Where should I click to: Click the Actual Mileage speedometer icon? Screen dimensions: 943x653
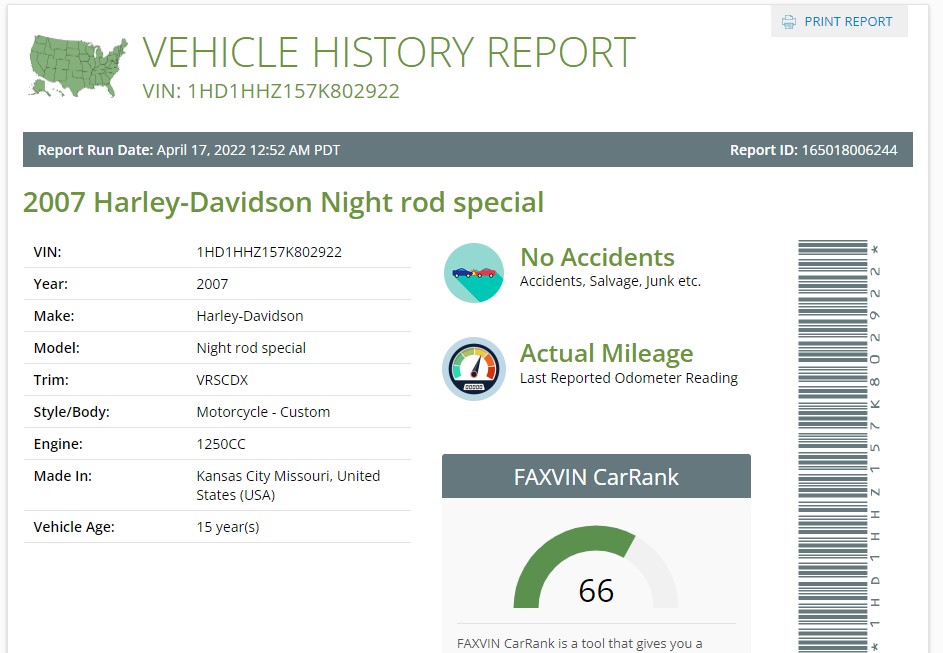pos(474,369)
